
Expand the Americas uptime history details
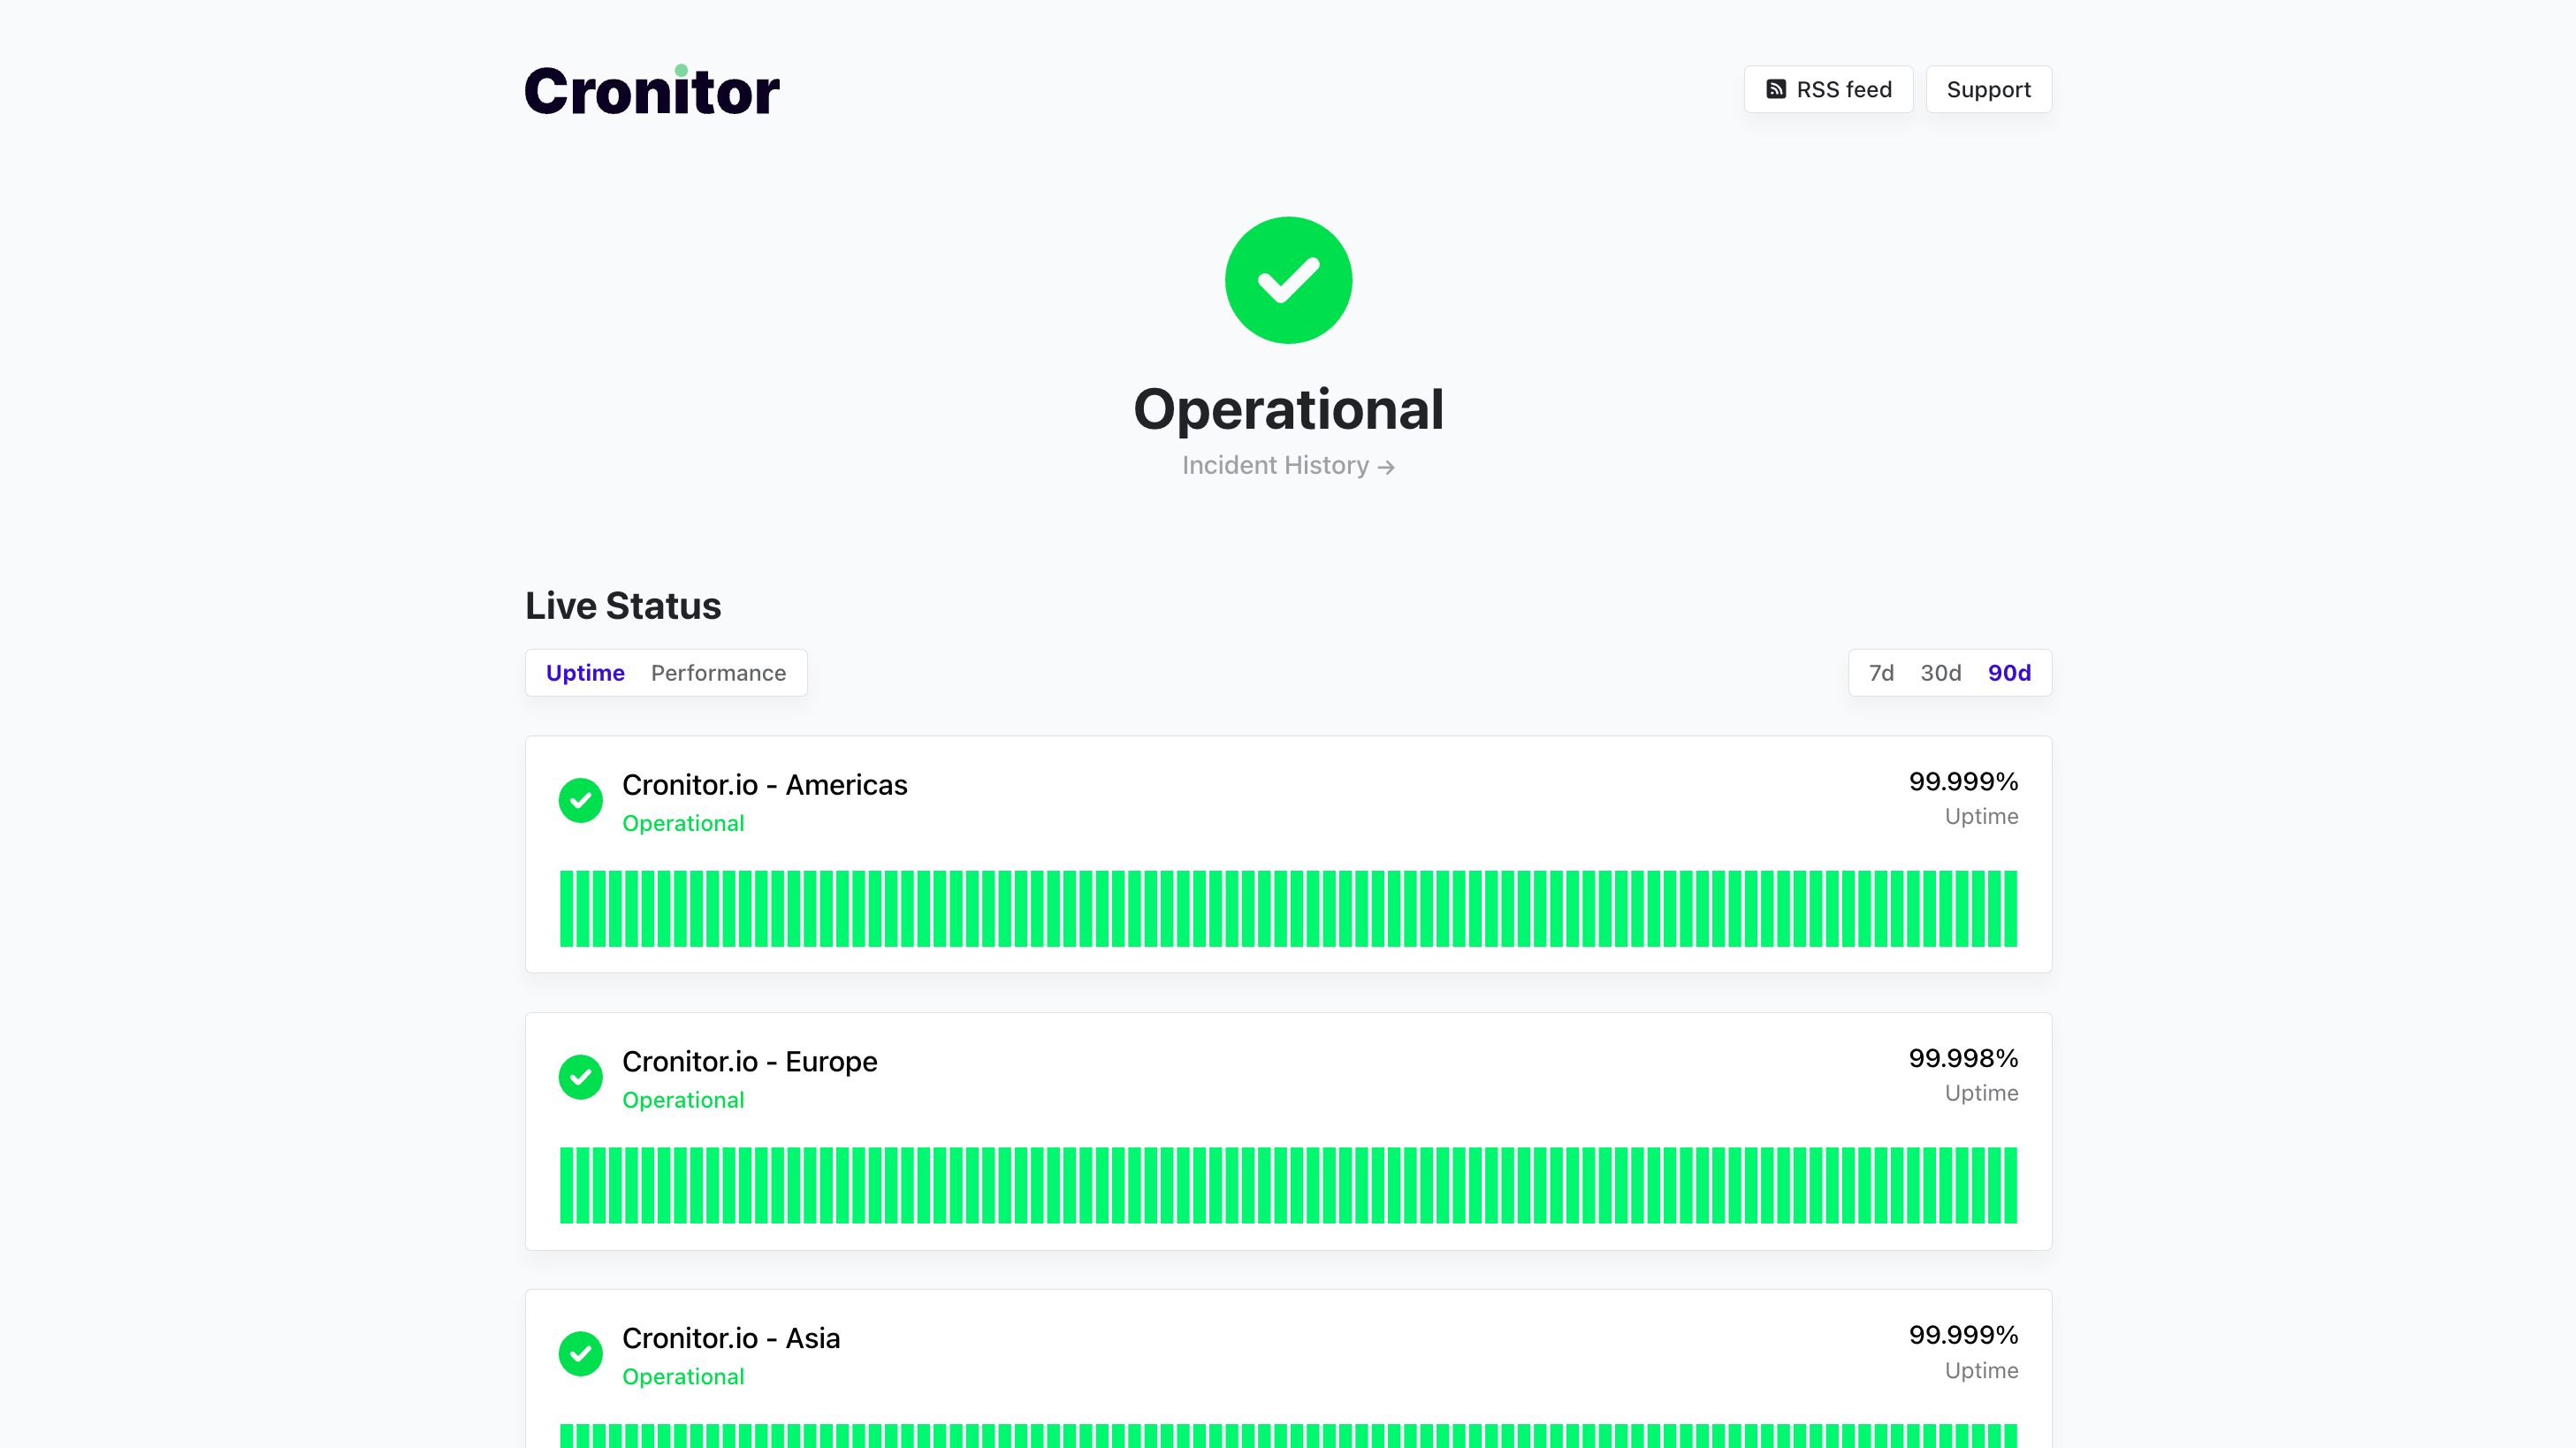point(1288,908)
